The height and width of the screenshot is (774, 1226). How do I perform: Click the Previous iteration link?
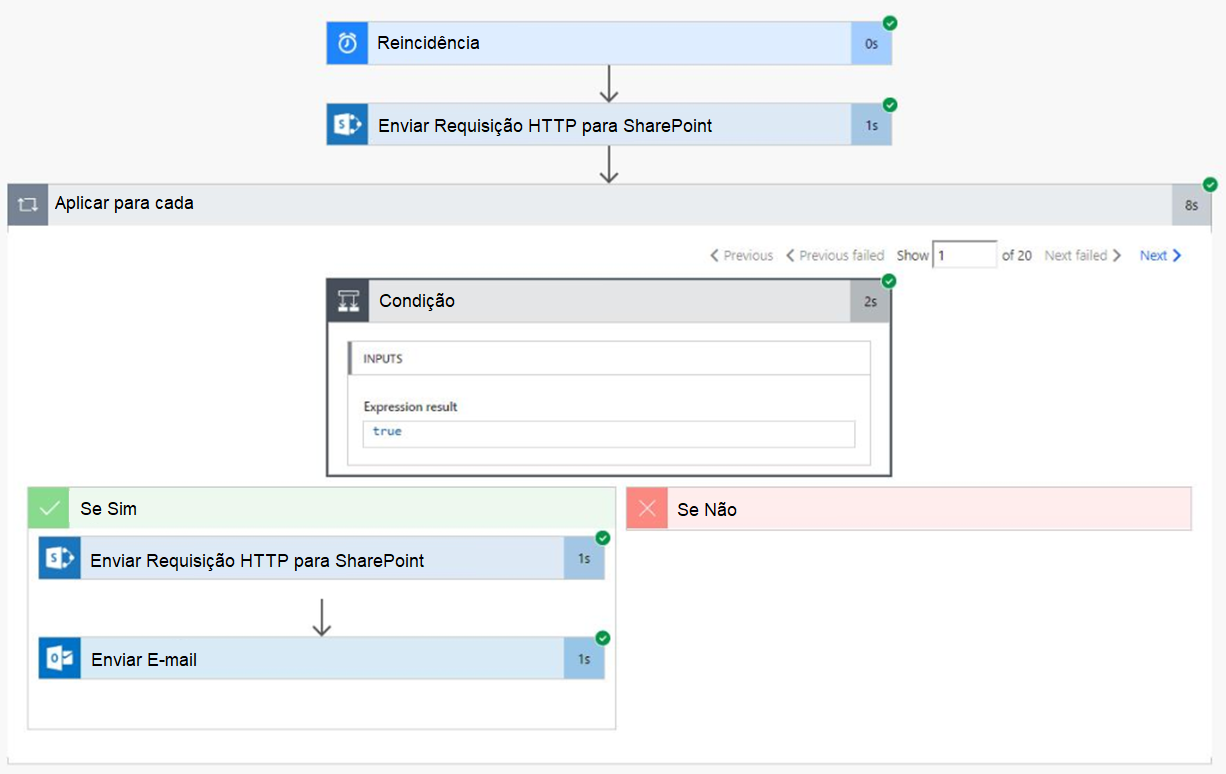coord(741,256)
